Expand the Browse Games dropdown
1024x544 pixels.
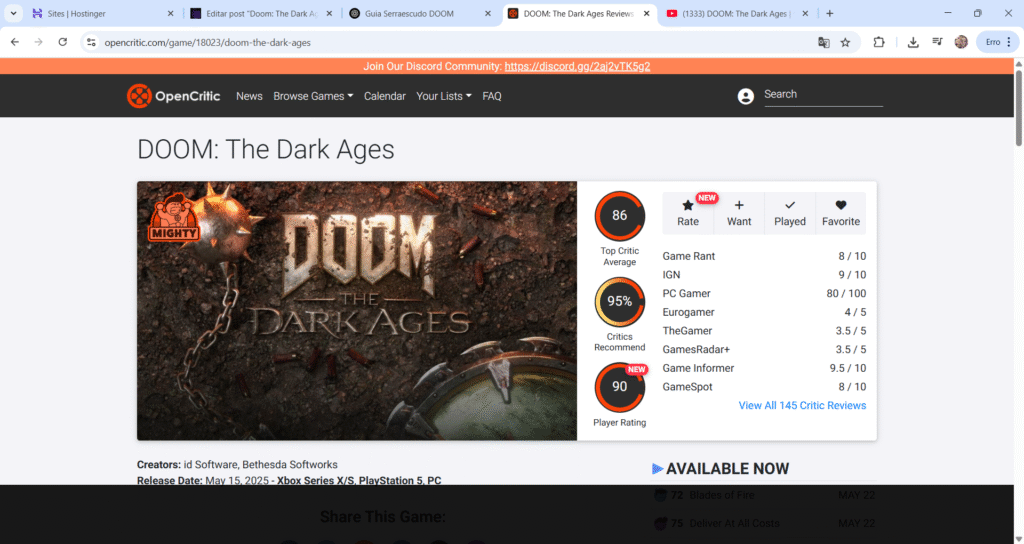pos(313,96)
